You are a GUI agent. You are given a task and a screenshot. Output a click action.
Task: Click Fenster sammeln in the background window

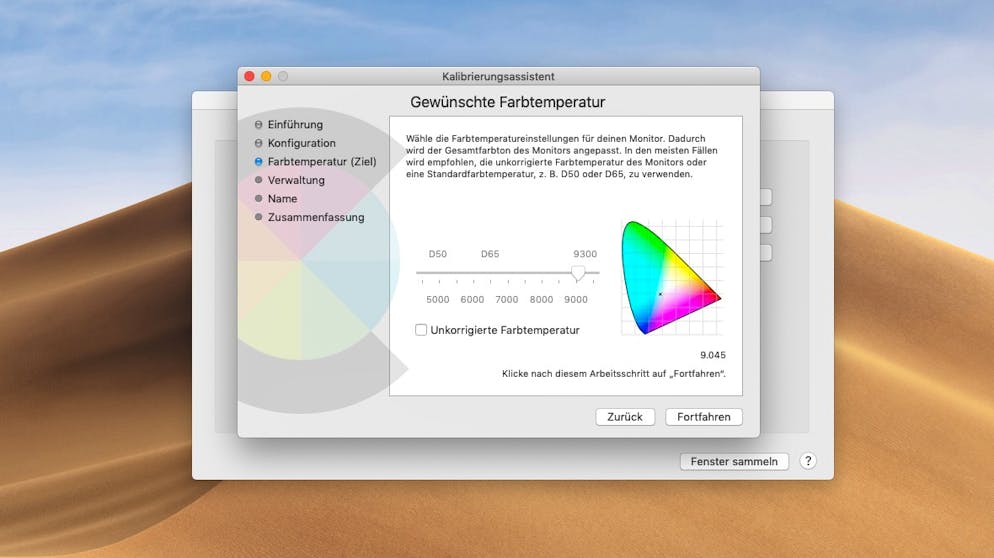pyautogui.click(x=734, y=461)
